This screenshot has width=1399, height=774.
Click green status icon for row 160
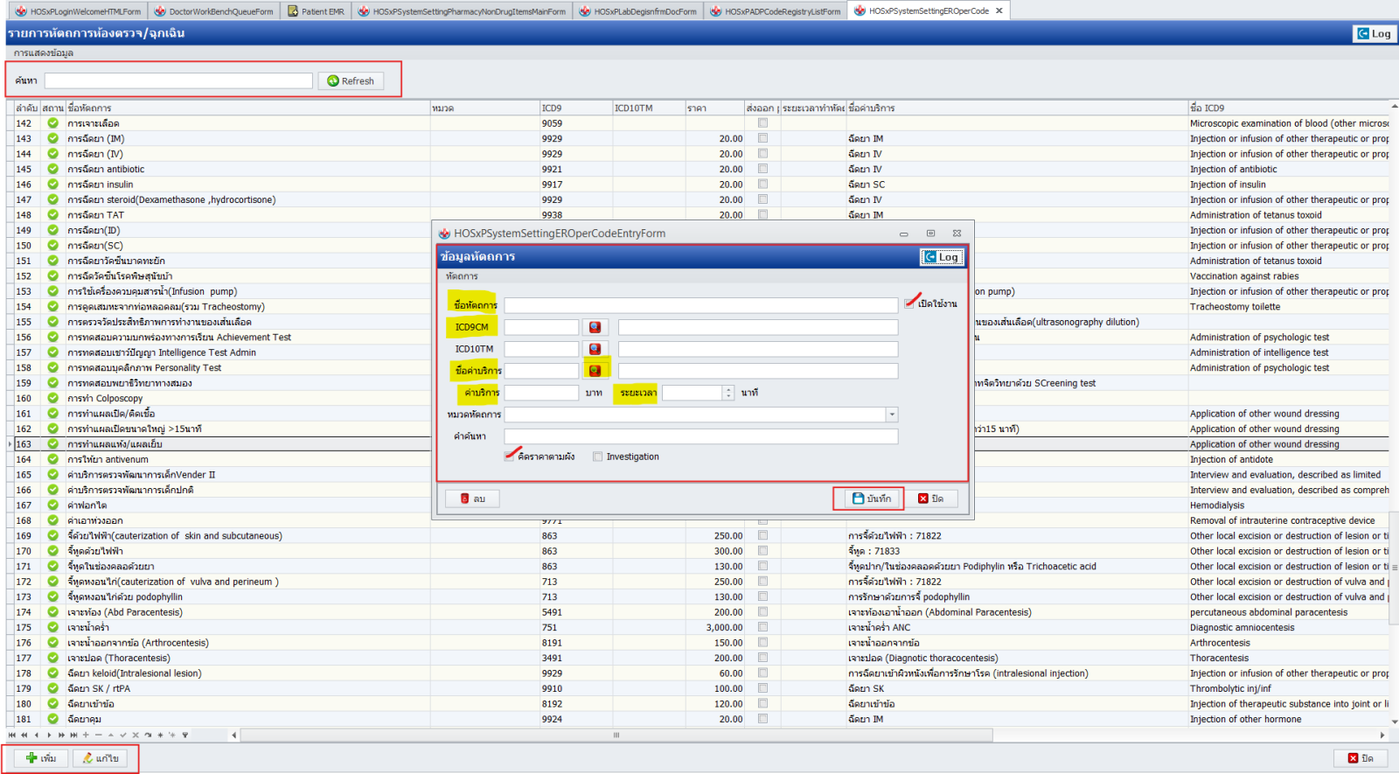point(53,398)
